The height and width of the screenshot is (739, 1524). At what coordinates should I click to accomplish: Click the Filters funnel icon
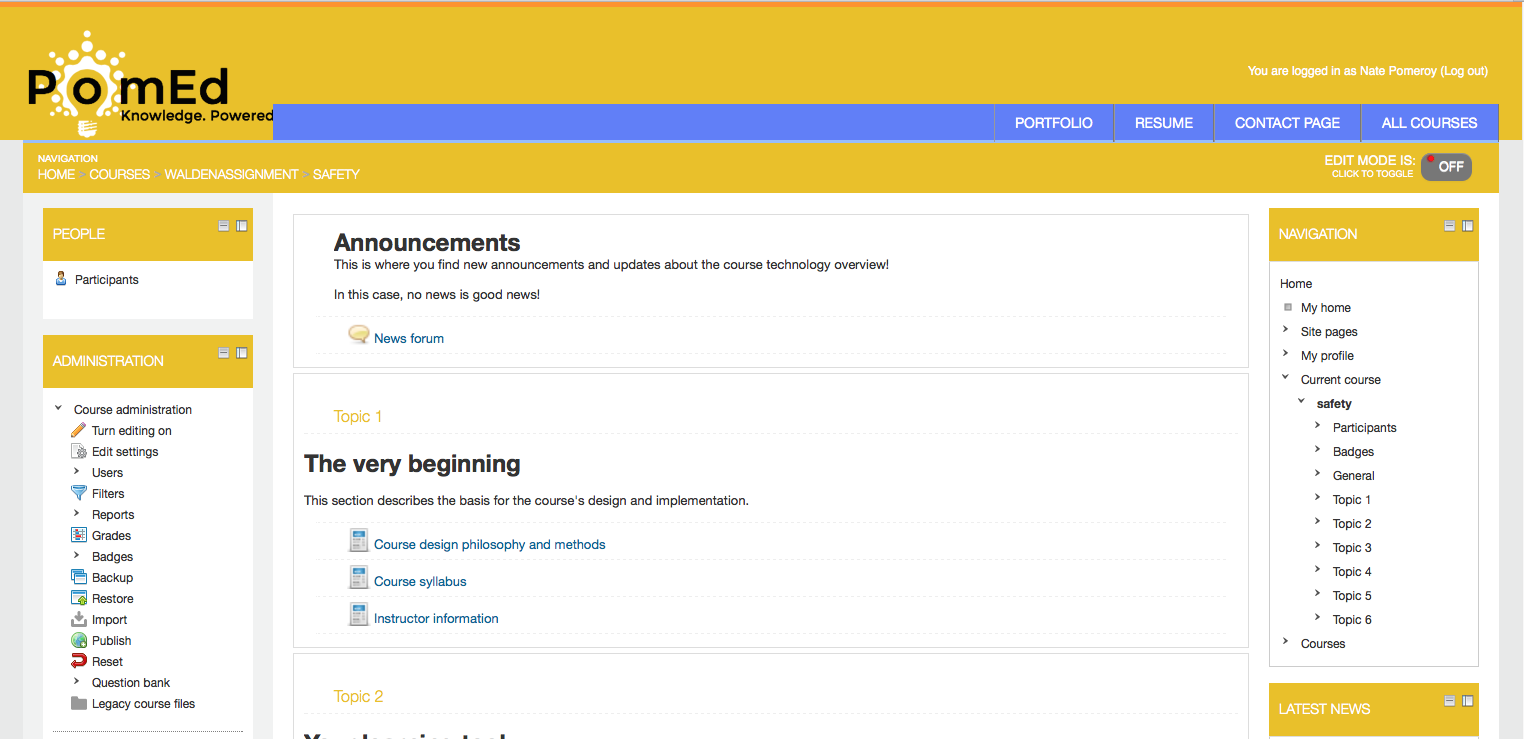pos(79,493)
